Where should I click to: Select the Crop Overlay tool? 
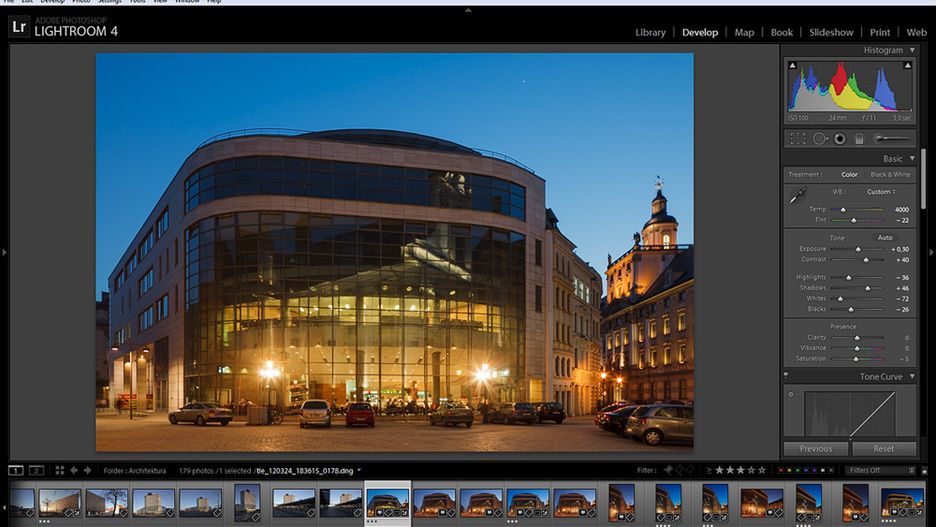pos(797,139)
